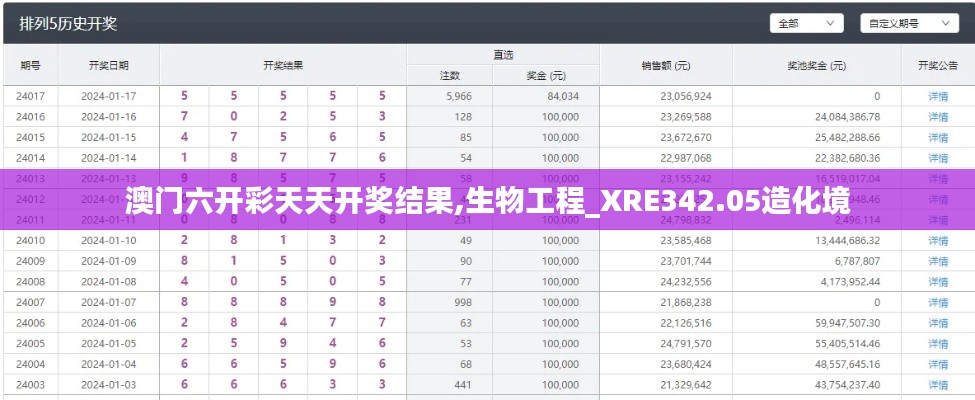Image resolution: width=975 pixels, height=400 pixels.
Task: Click the 排列5历史开奖 title
Action: pyautogui.click(x=68, y=23)
